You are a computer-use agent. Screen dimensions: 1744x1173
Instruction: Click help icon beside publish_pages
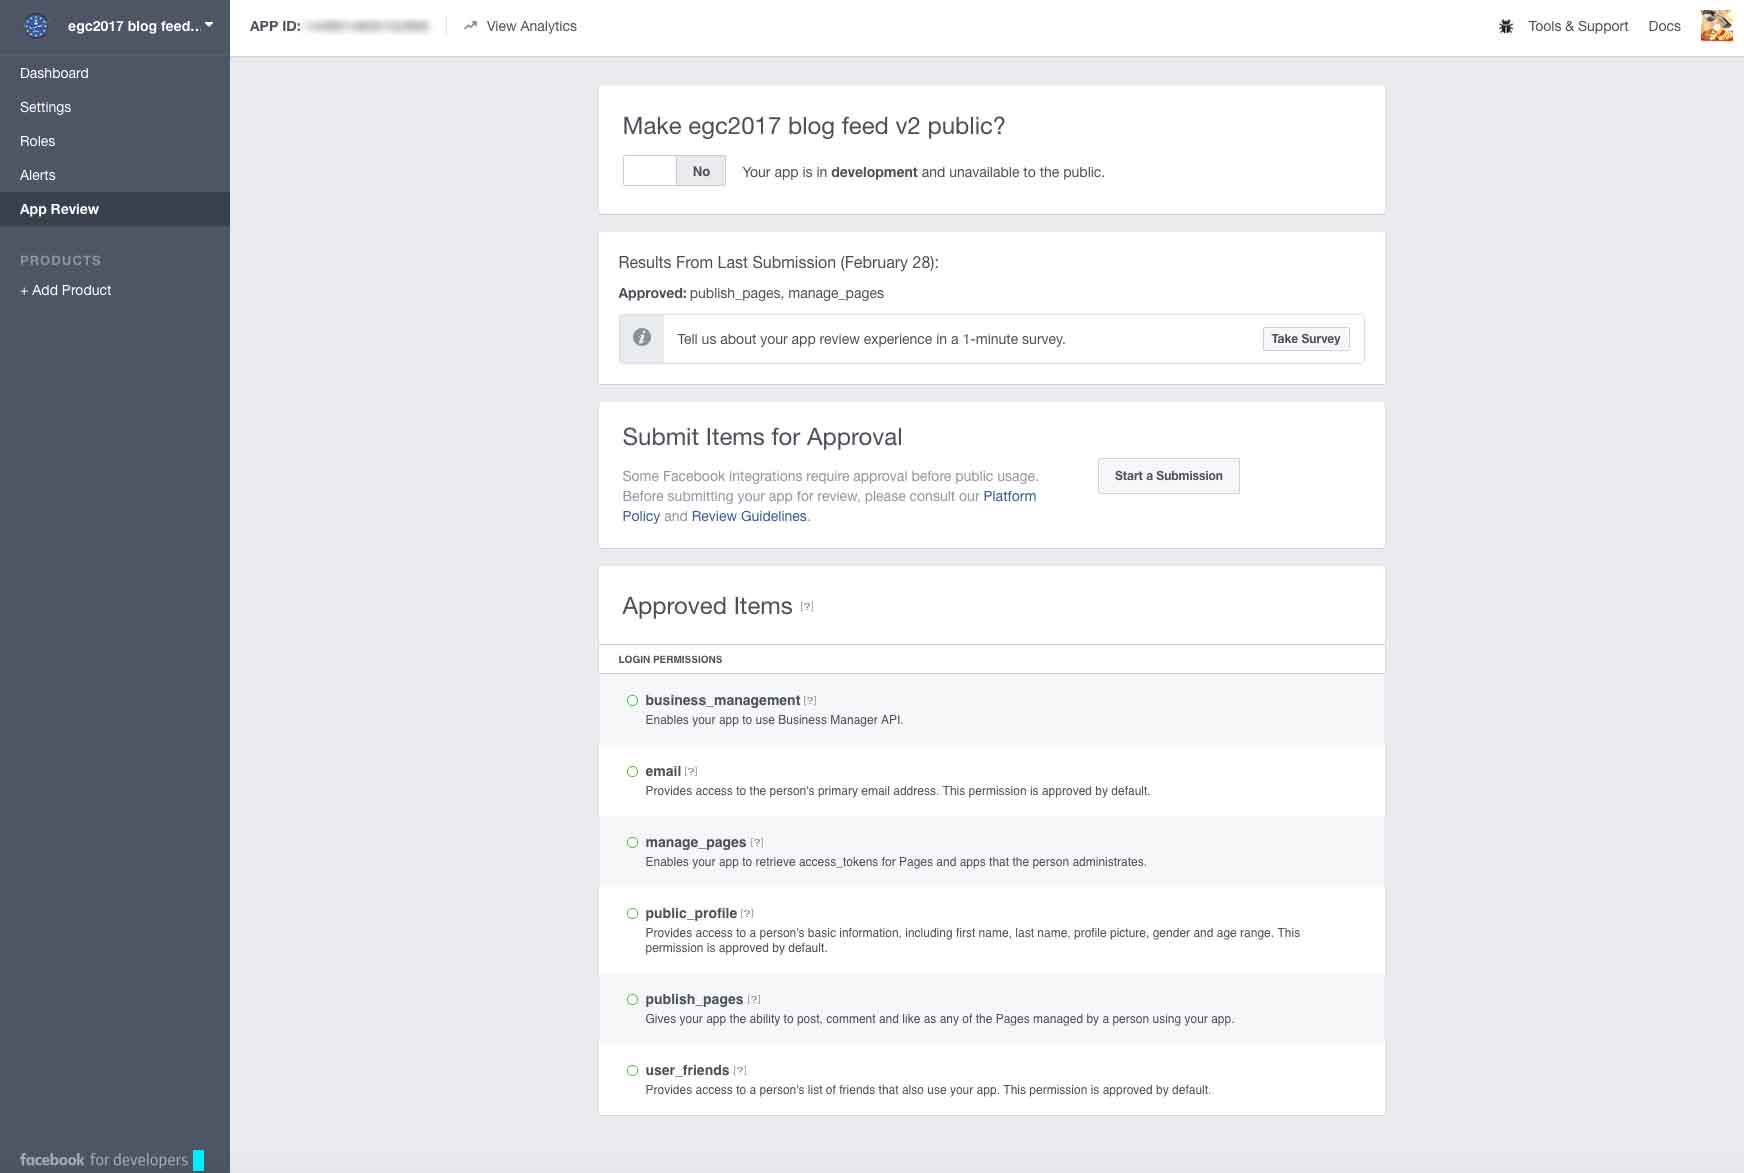click(754, 999)
